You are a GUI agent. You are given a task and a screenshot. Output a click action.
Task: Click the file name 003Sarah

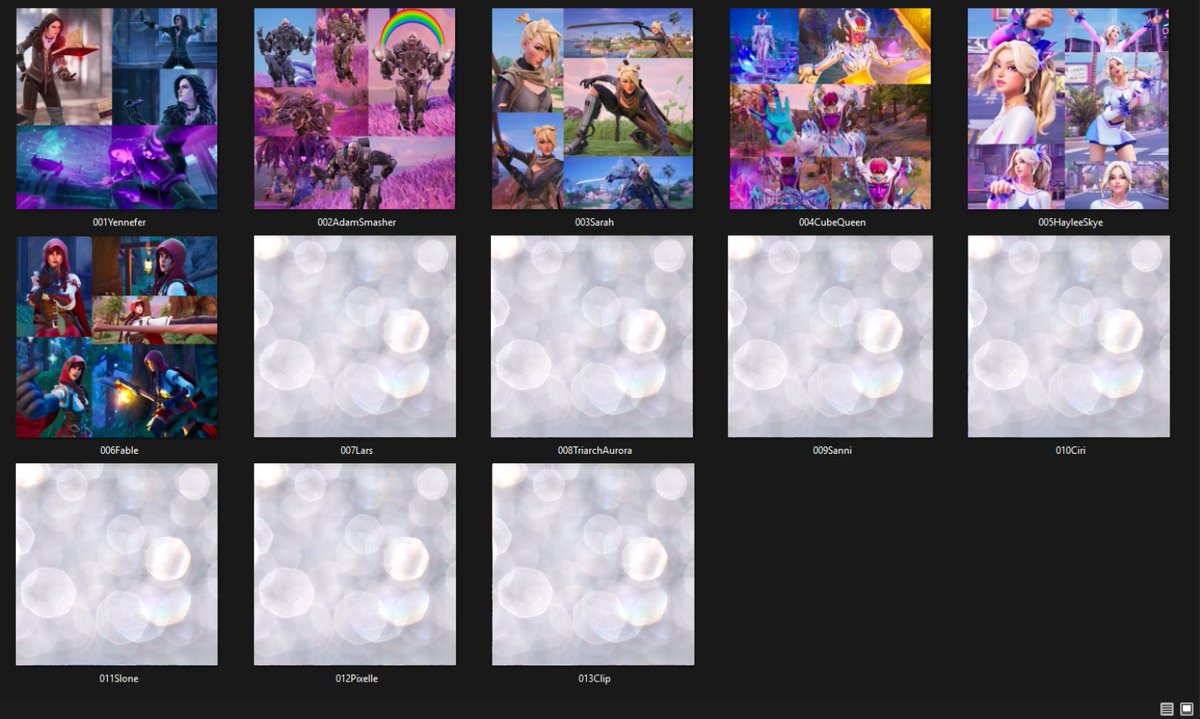click(x=594, y=222)
